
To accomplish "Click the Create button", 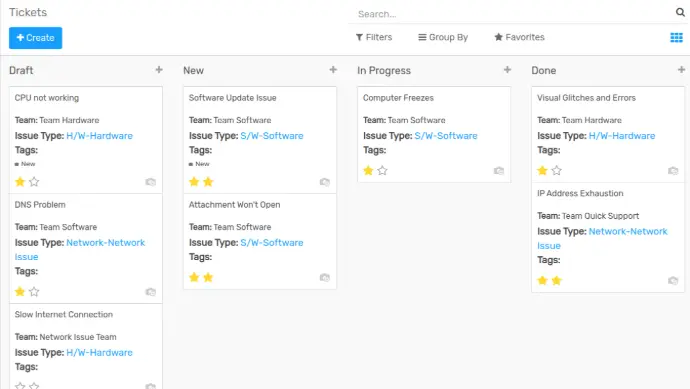I will [35, 38].
